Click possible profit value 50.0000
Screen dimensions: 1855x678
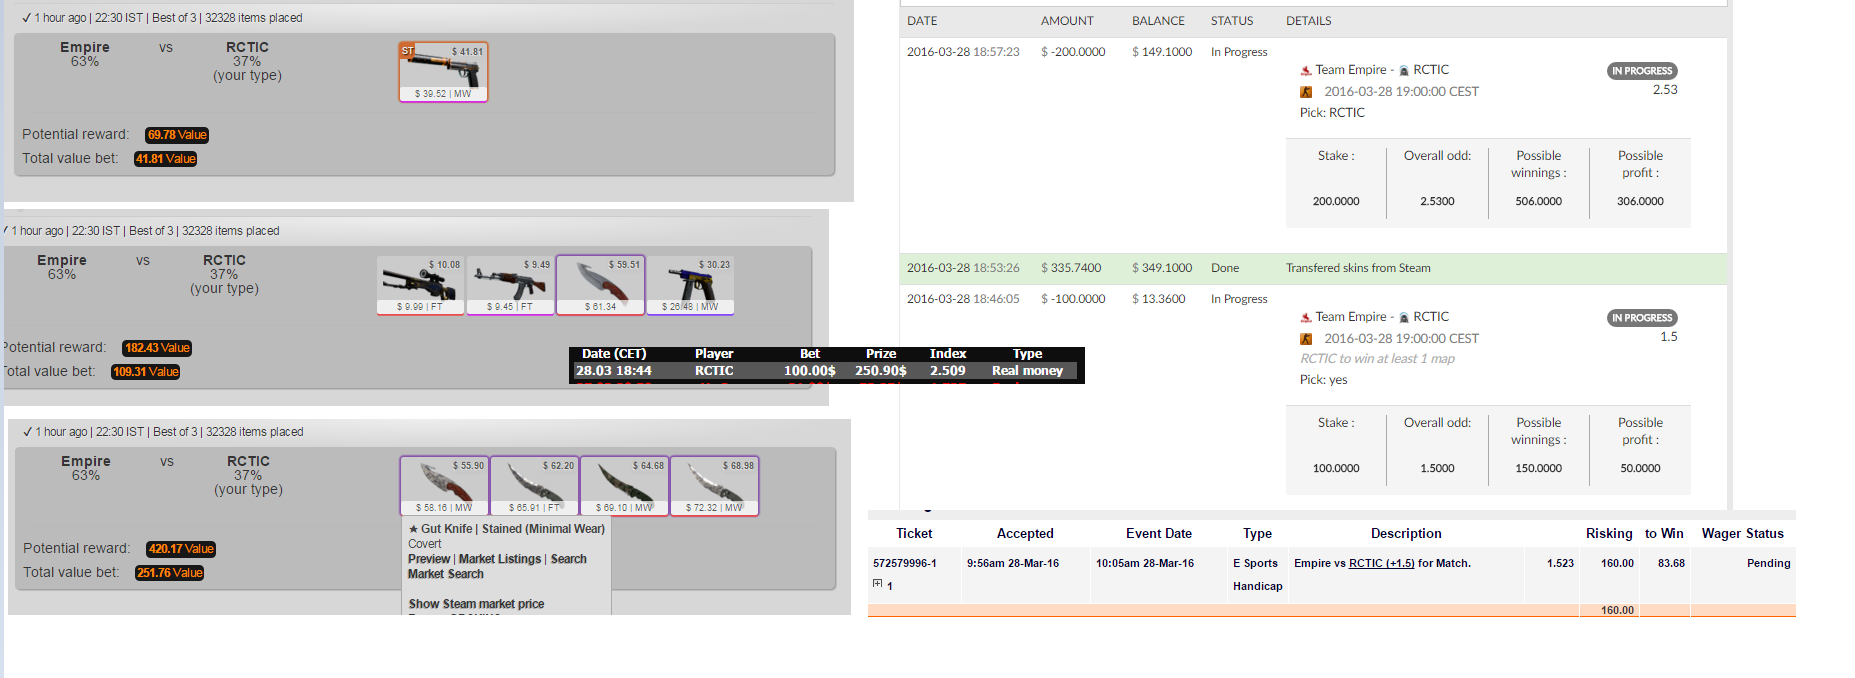coord(1640,469)
